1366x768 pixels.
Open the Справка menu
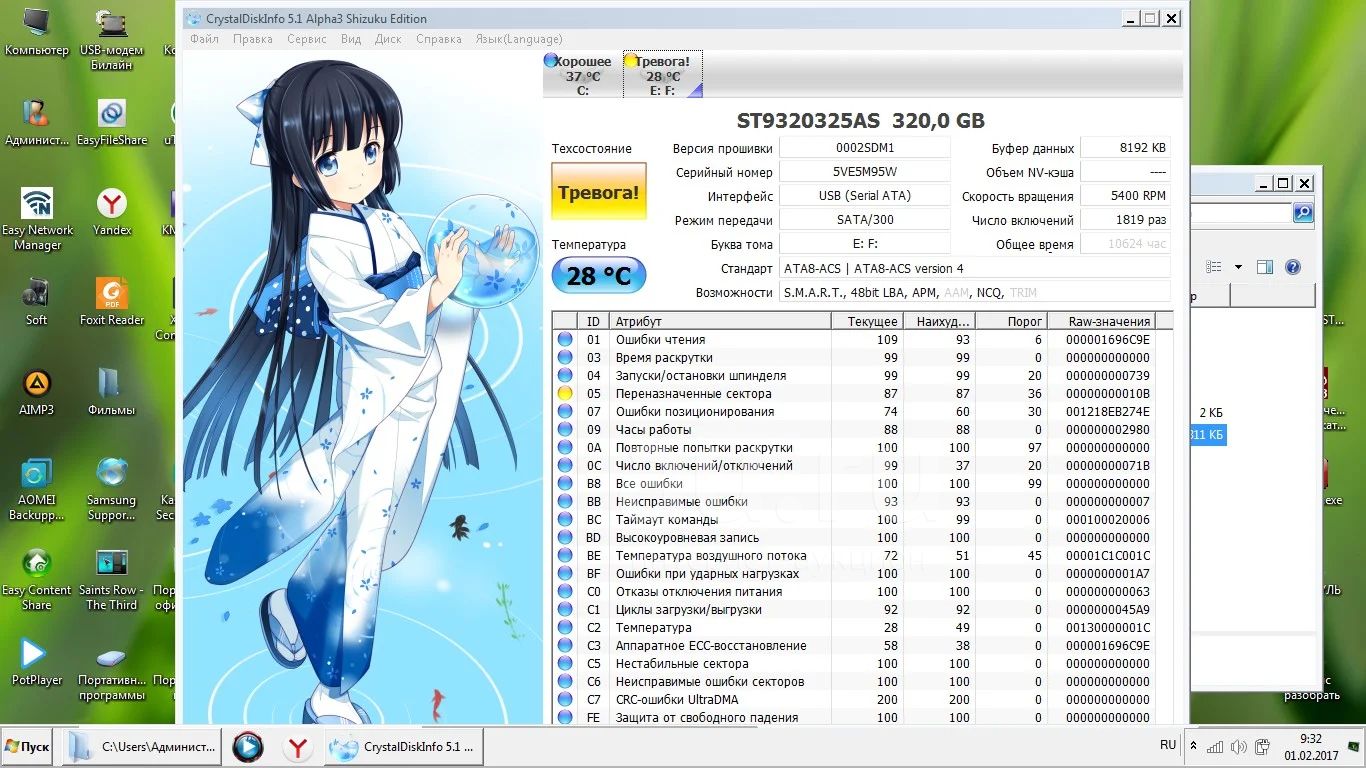click(438, 39)
